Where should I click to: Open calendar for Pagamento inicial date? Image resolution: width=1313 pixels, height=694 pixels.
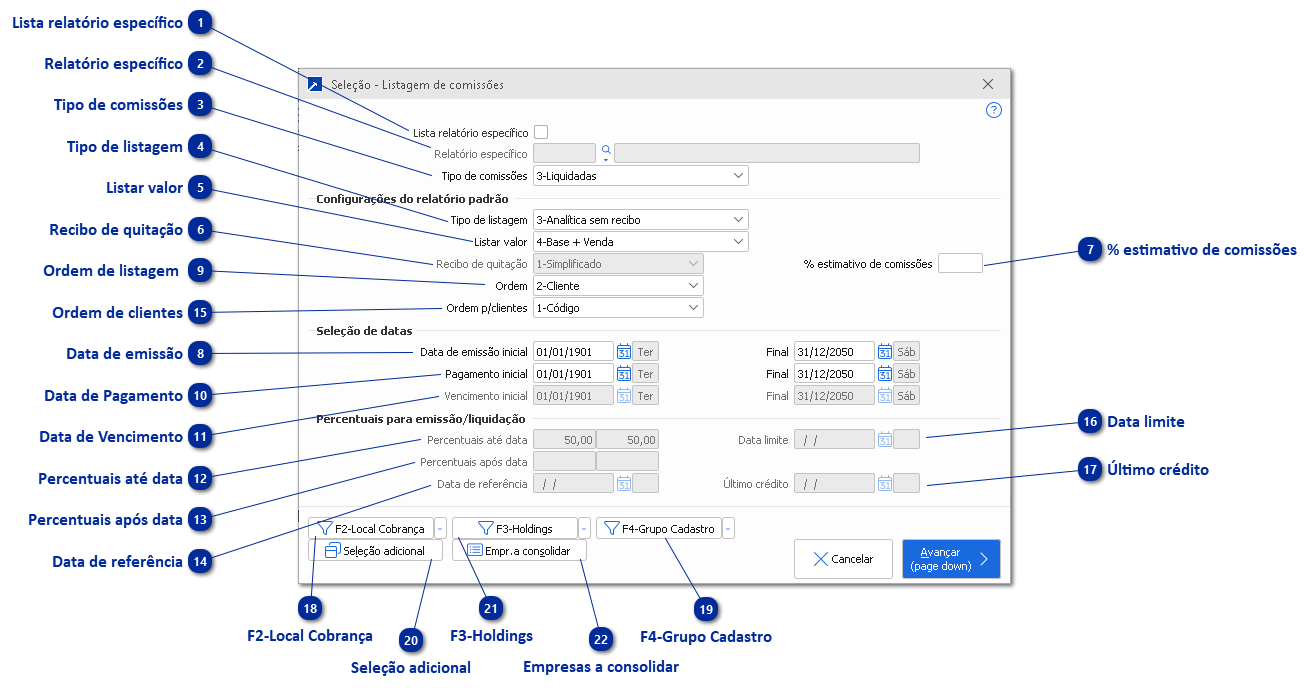(623, 373)
